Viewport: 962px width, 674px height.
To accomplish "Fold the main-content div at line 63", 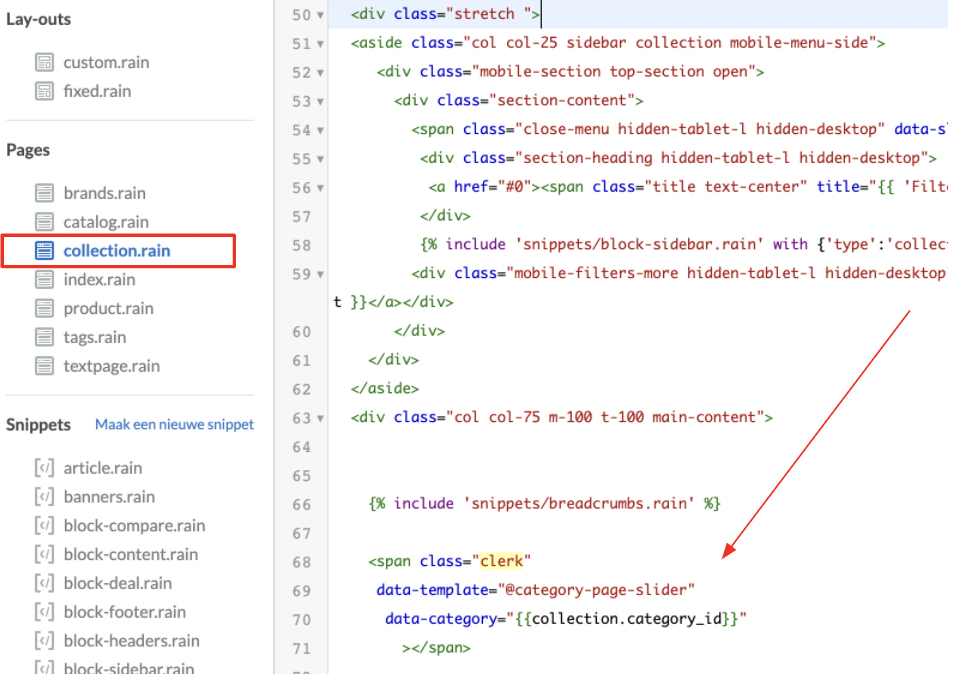I will (320, 418).
